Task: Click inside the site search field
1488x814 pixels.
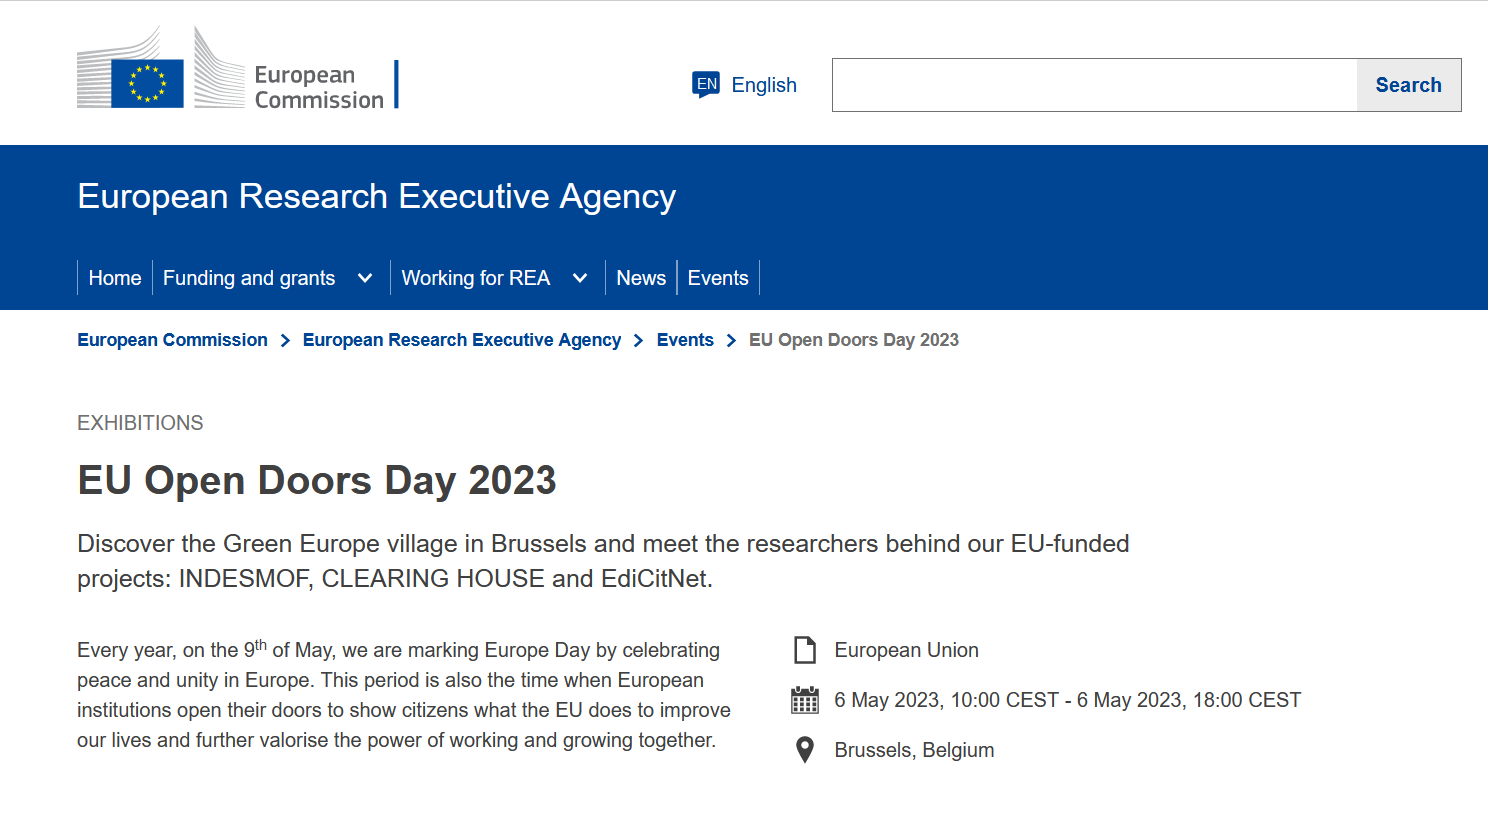Action: click(x=1094, y=85)
